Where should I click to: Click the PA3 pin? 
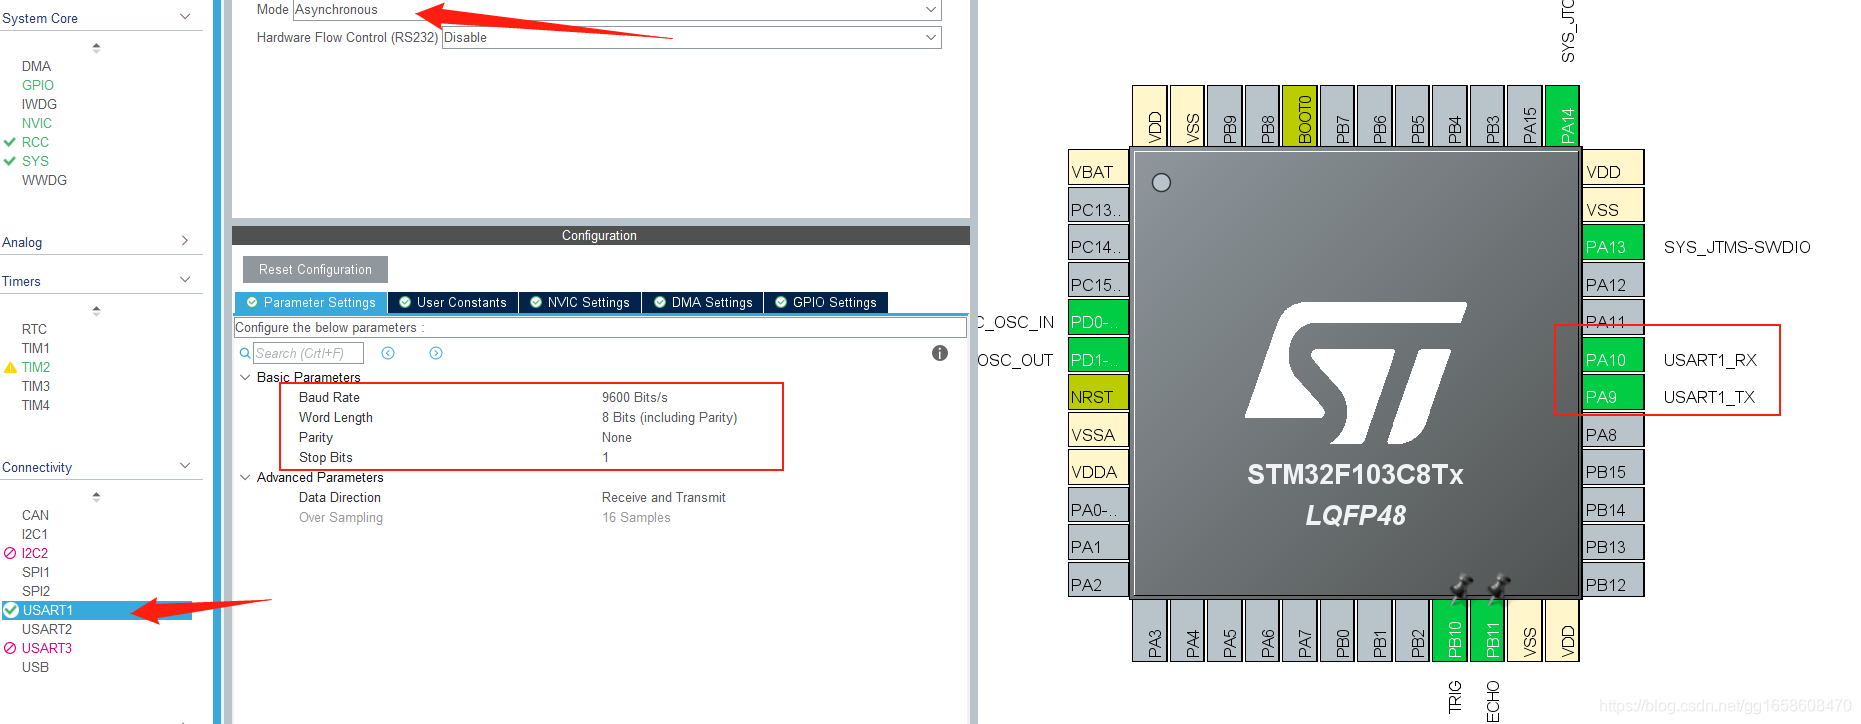(x=1150, y=630)
